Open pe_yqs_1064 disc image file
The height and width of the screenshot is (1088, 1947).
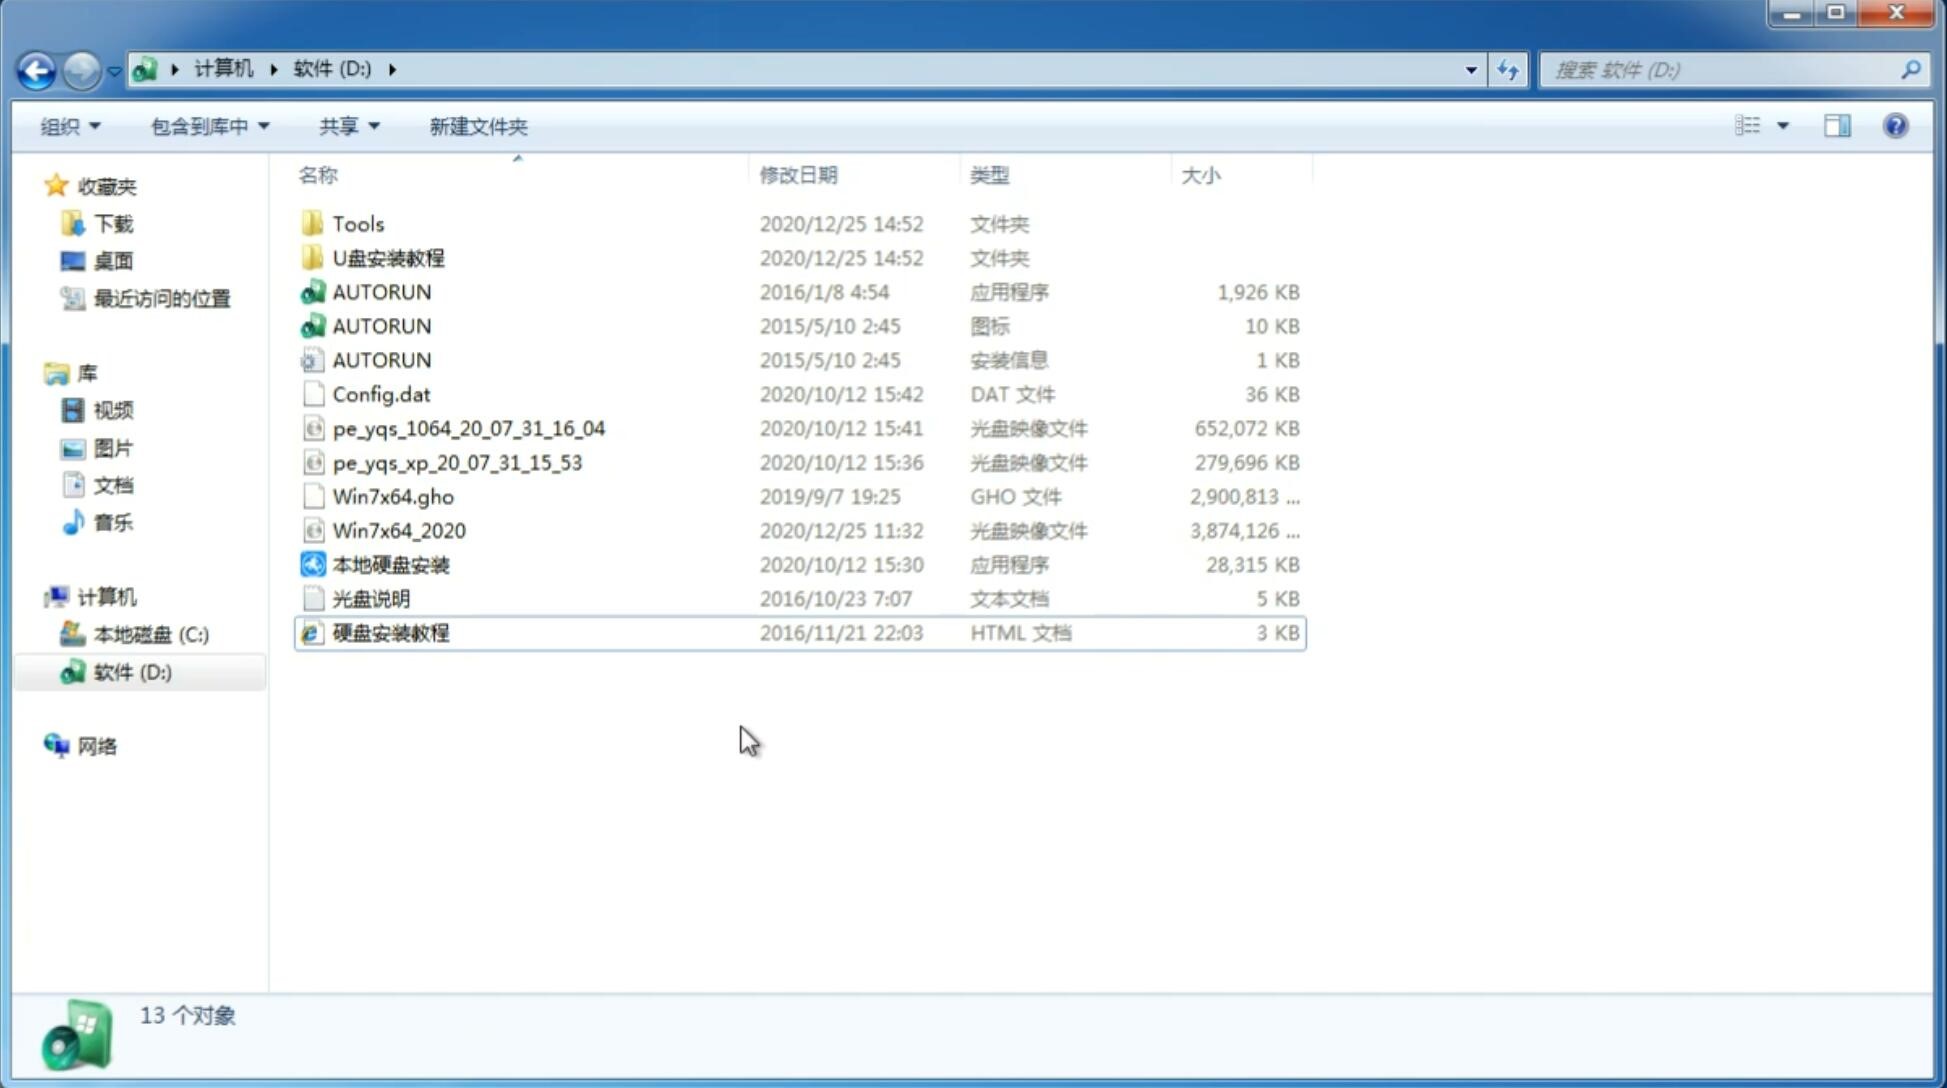pyautogui.click(x=469, y=428)
